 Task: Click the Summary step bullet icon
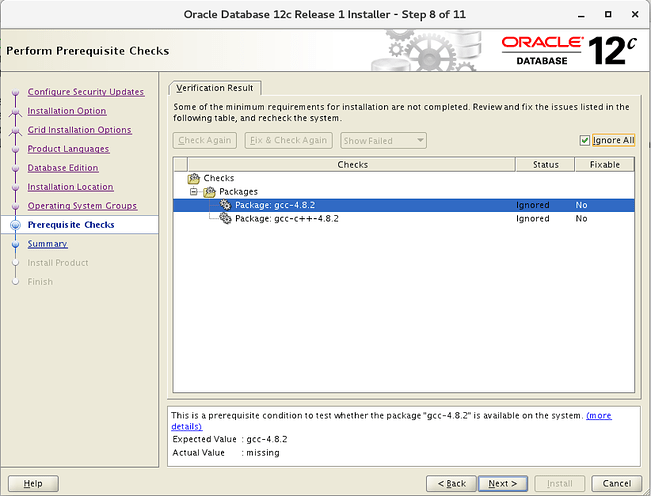[x=15, y=244]
